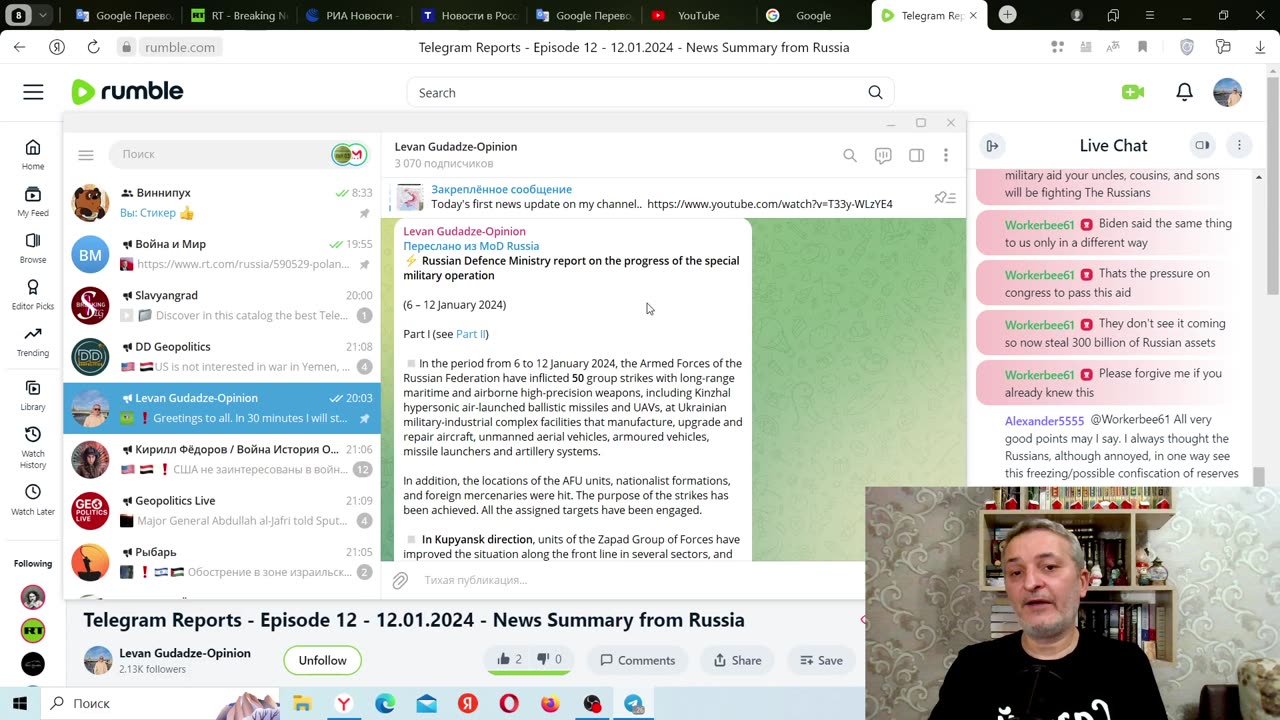Open a new browser tab with plus
This screenshot has height=720, width=1280.
[1008, 15]
